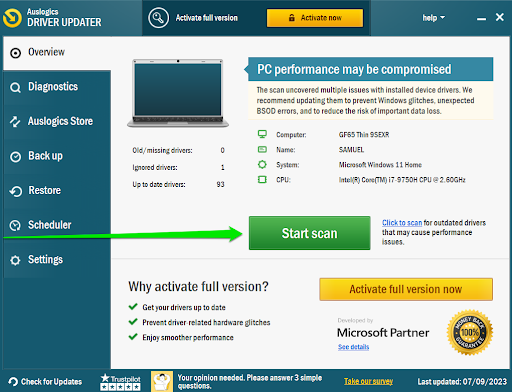This screenshot has height=392, width=512.
Task: Open the Scheduler section
Action: tap(57, 226)
